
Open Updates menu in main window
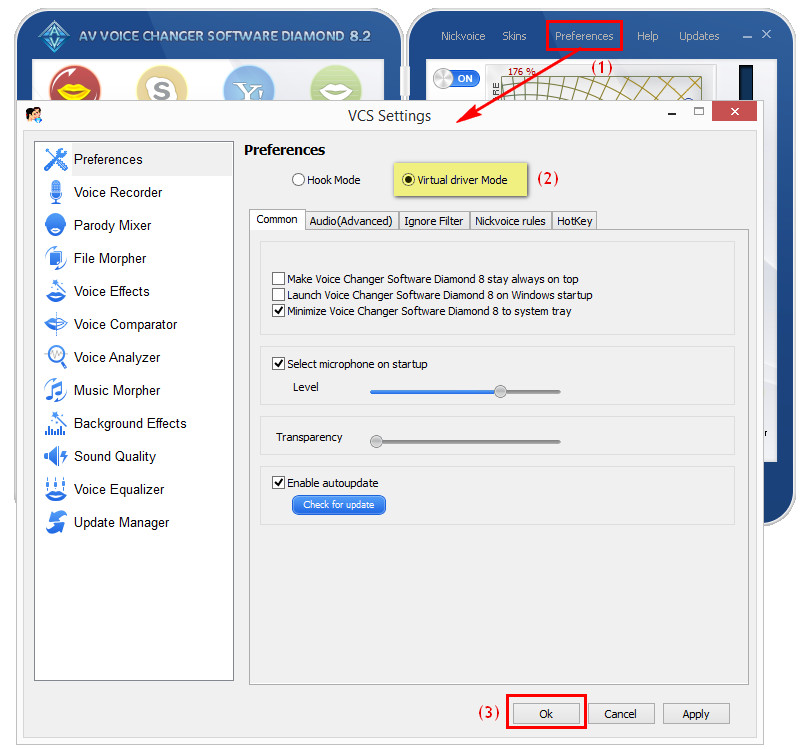[699, 36]
